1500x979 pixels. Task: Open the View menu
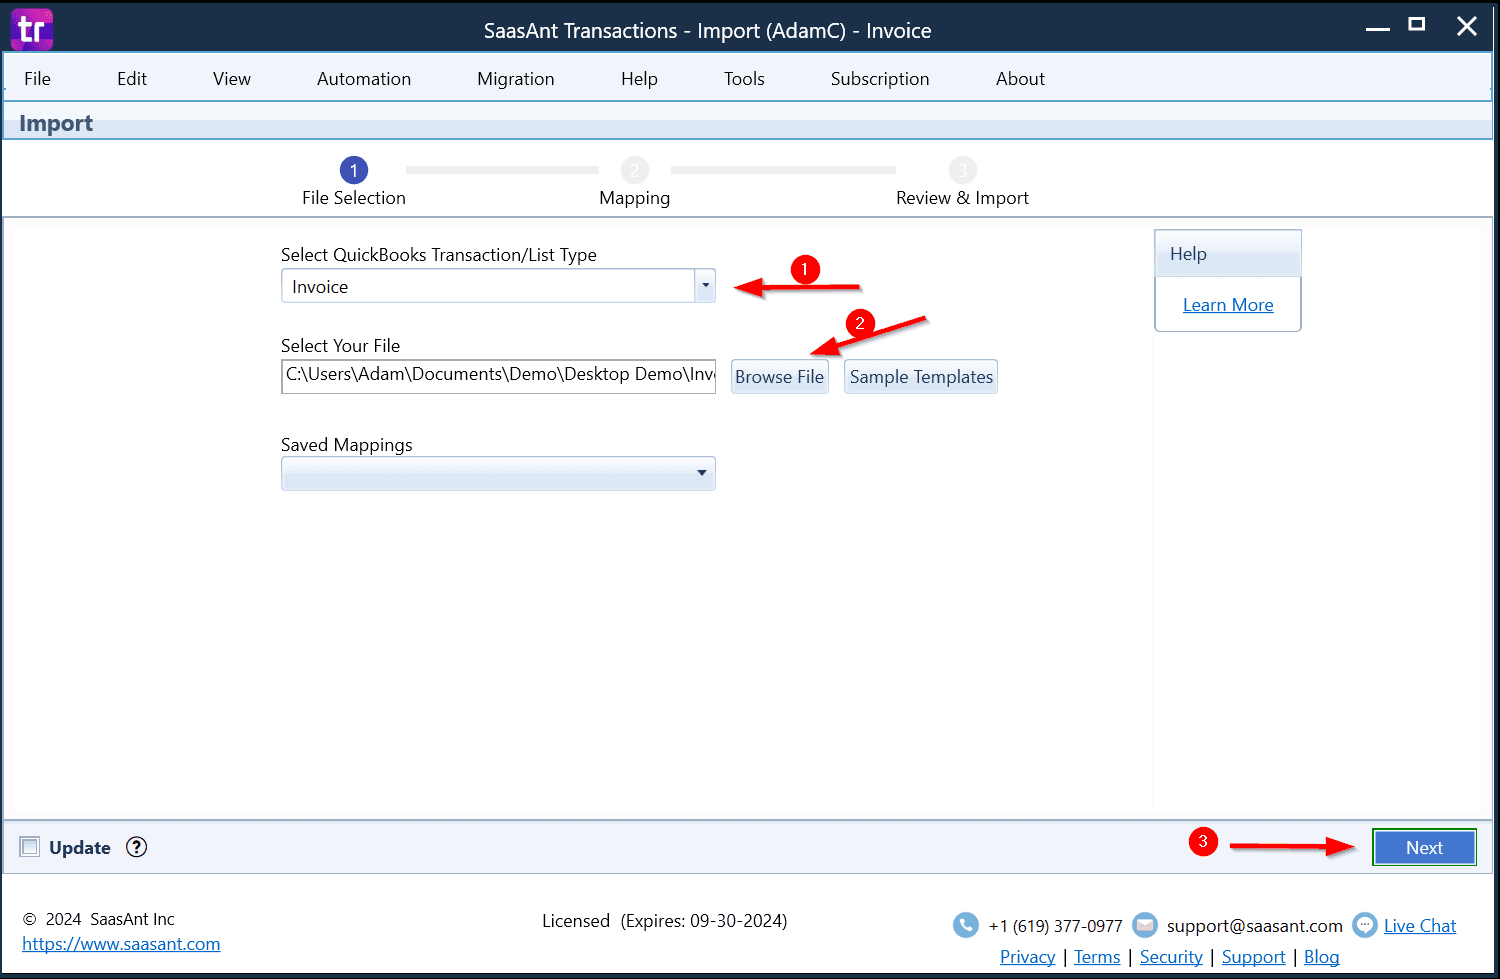pyautogui.click(x=232, y=79)
